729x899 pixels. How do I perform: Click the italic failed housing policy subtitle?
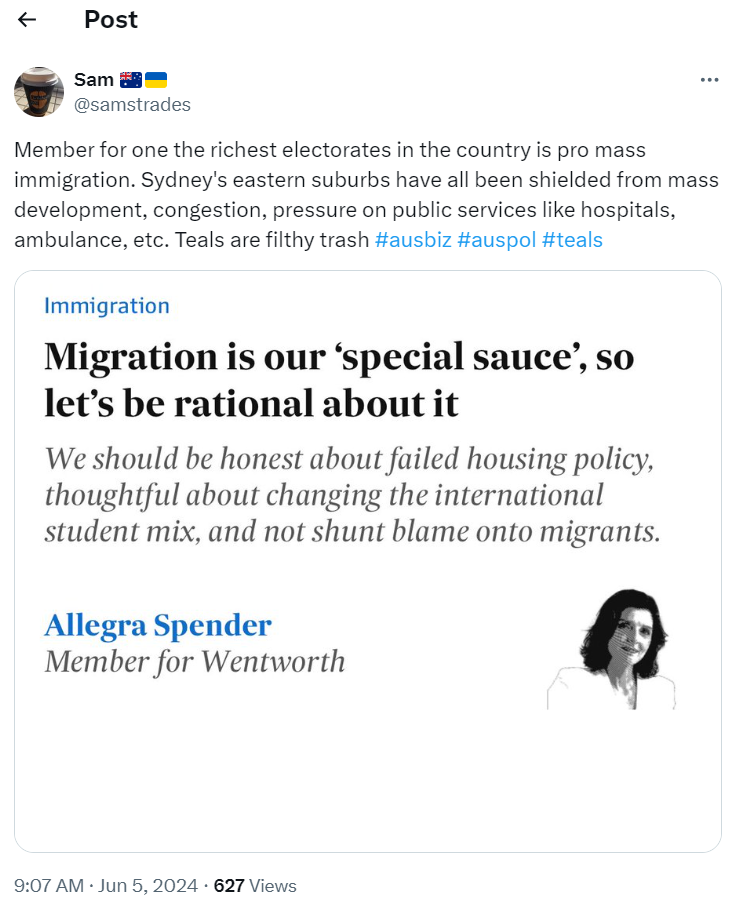tap(352, 495)
